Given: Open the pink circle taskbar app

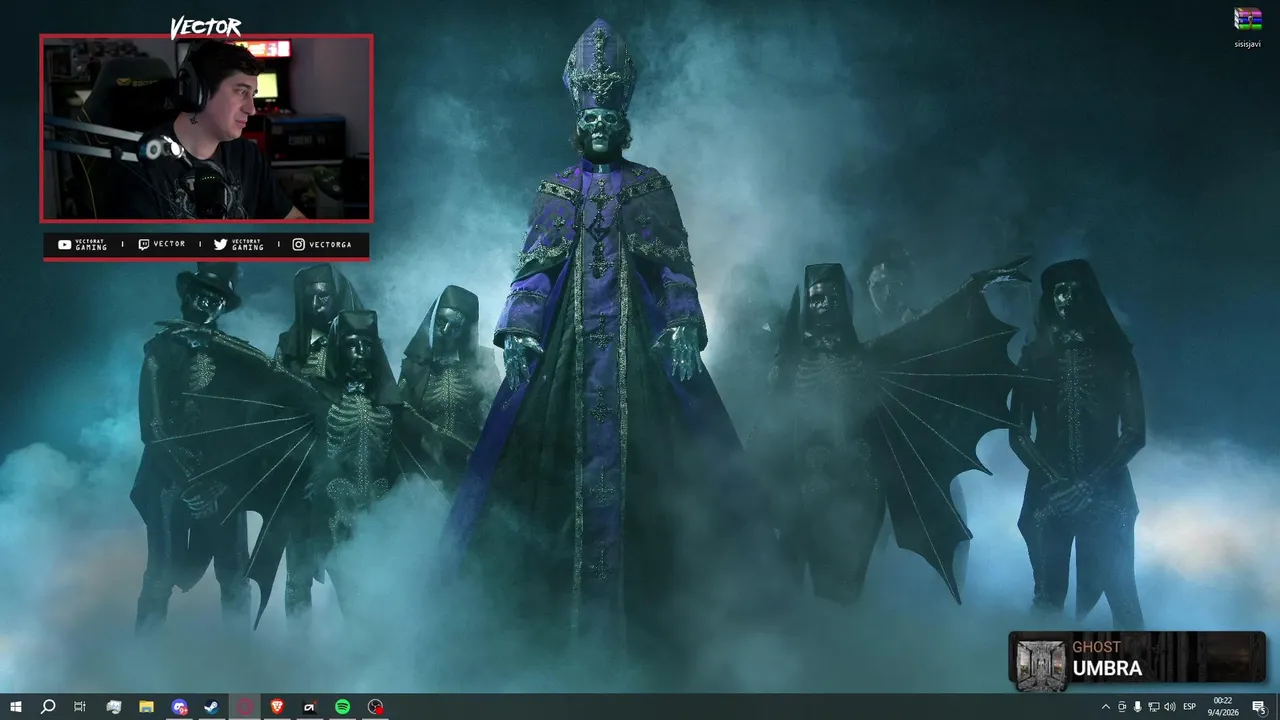Looking at the screenshot, I should click(245, 707).
